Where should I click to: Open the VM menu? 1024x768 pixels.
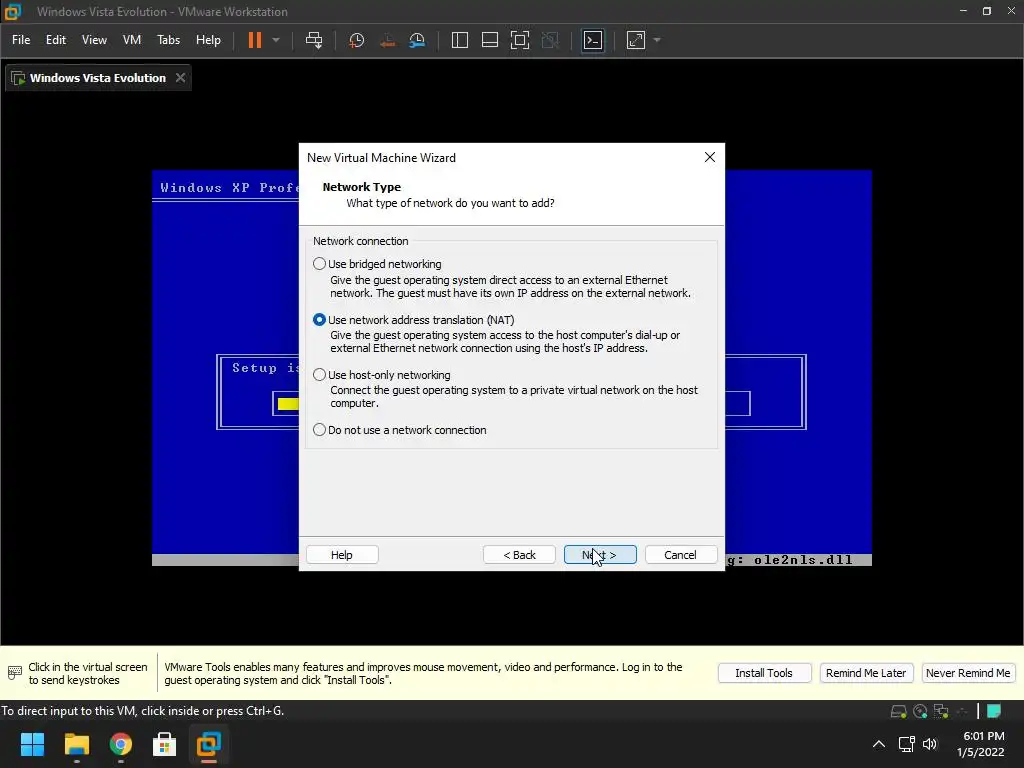(132, 40)
